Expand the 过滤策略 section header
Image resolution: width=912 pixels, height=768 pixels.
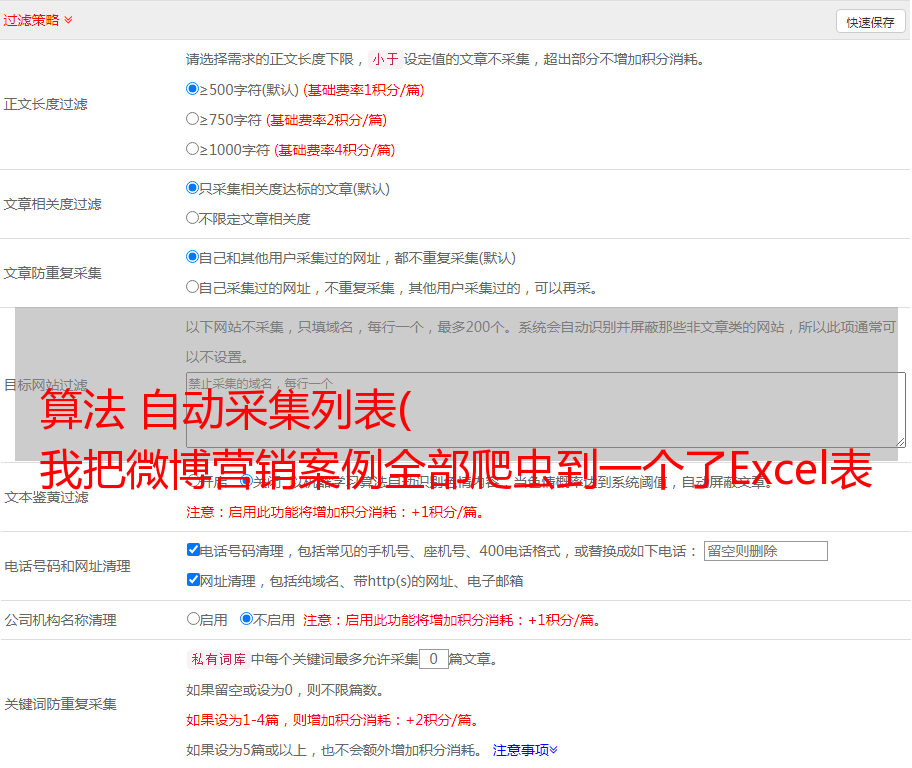38,20
